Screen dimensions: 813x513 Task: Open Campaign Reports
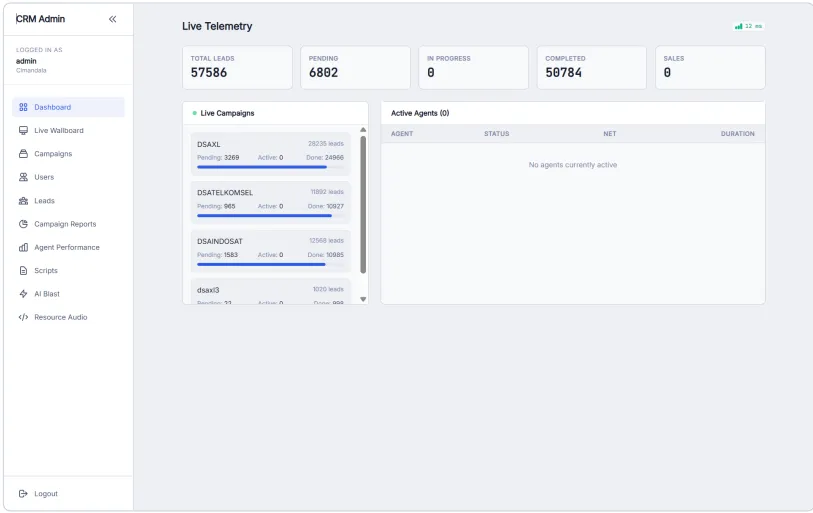click(68, 224)
